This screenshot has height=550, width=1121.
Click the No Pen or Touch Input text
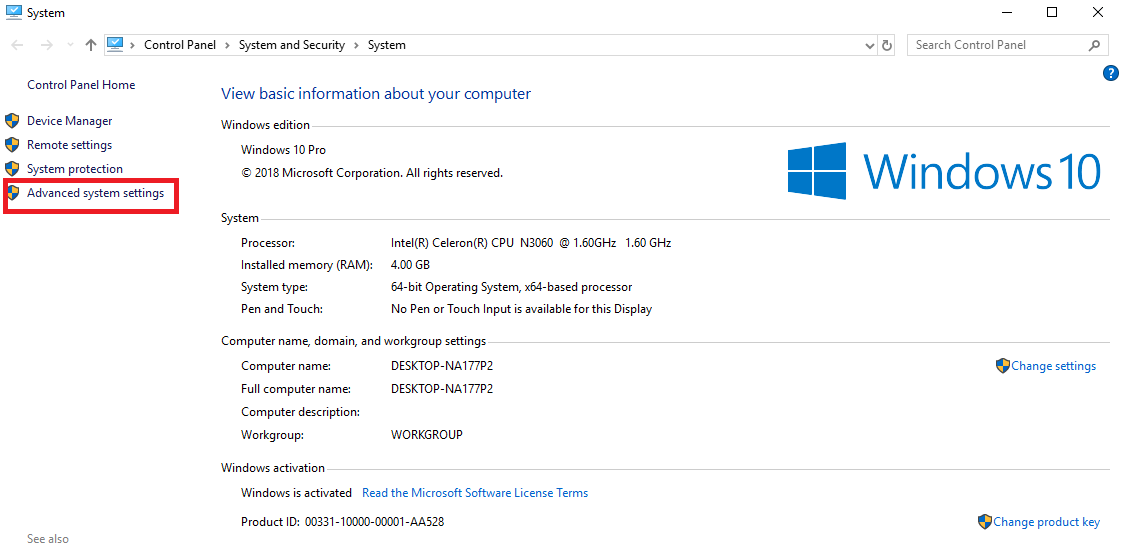click(x=521, y=309)
